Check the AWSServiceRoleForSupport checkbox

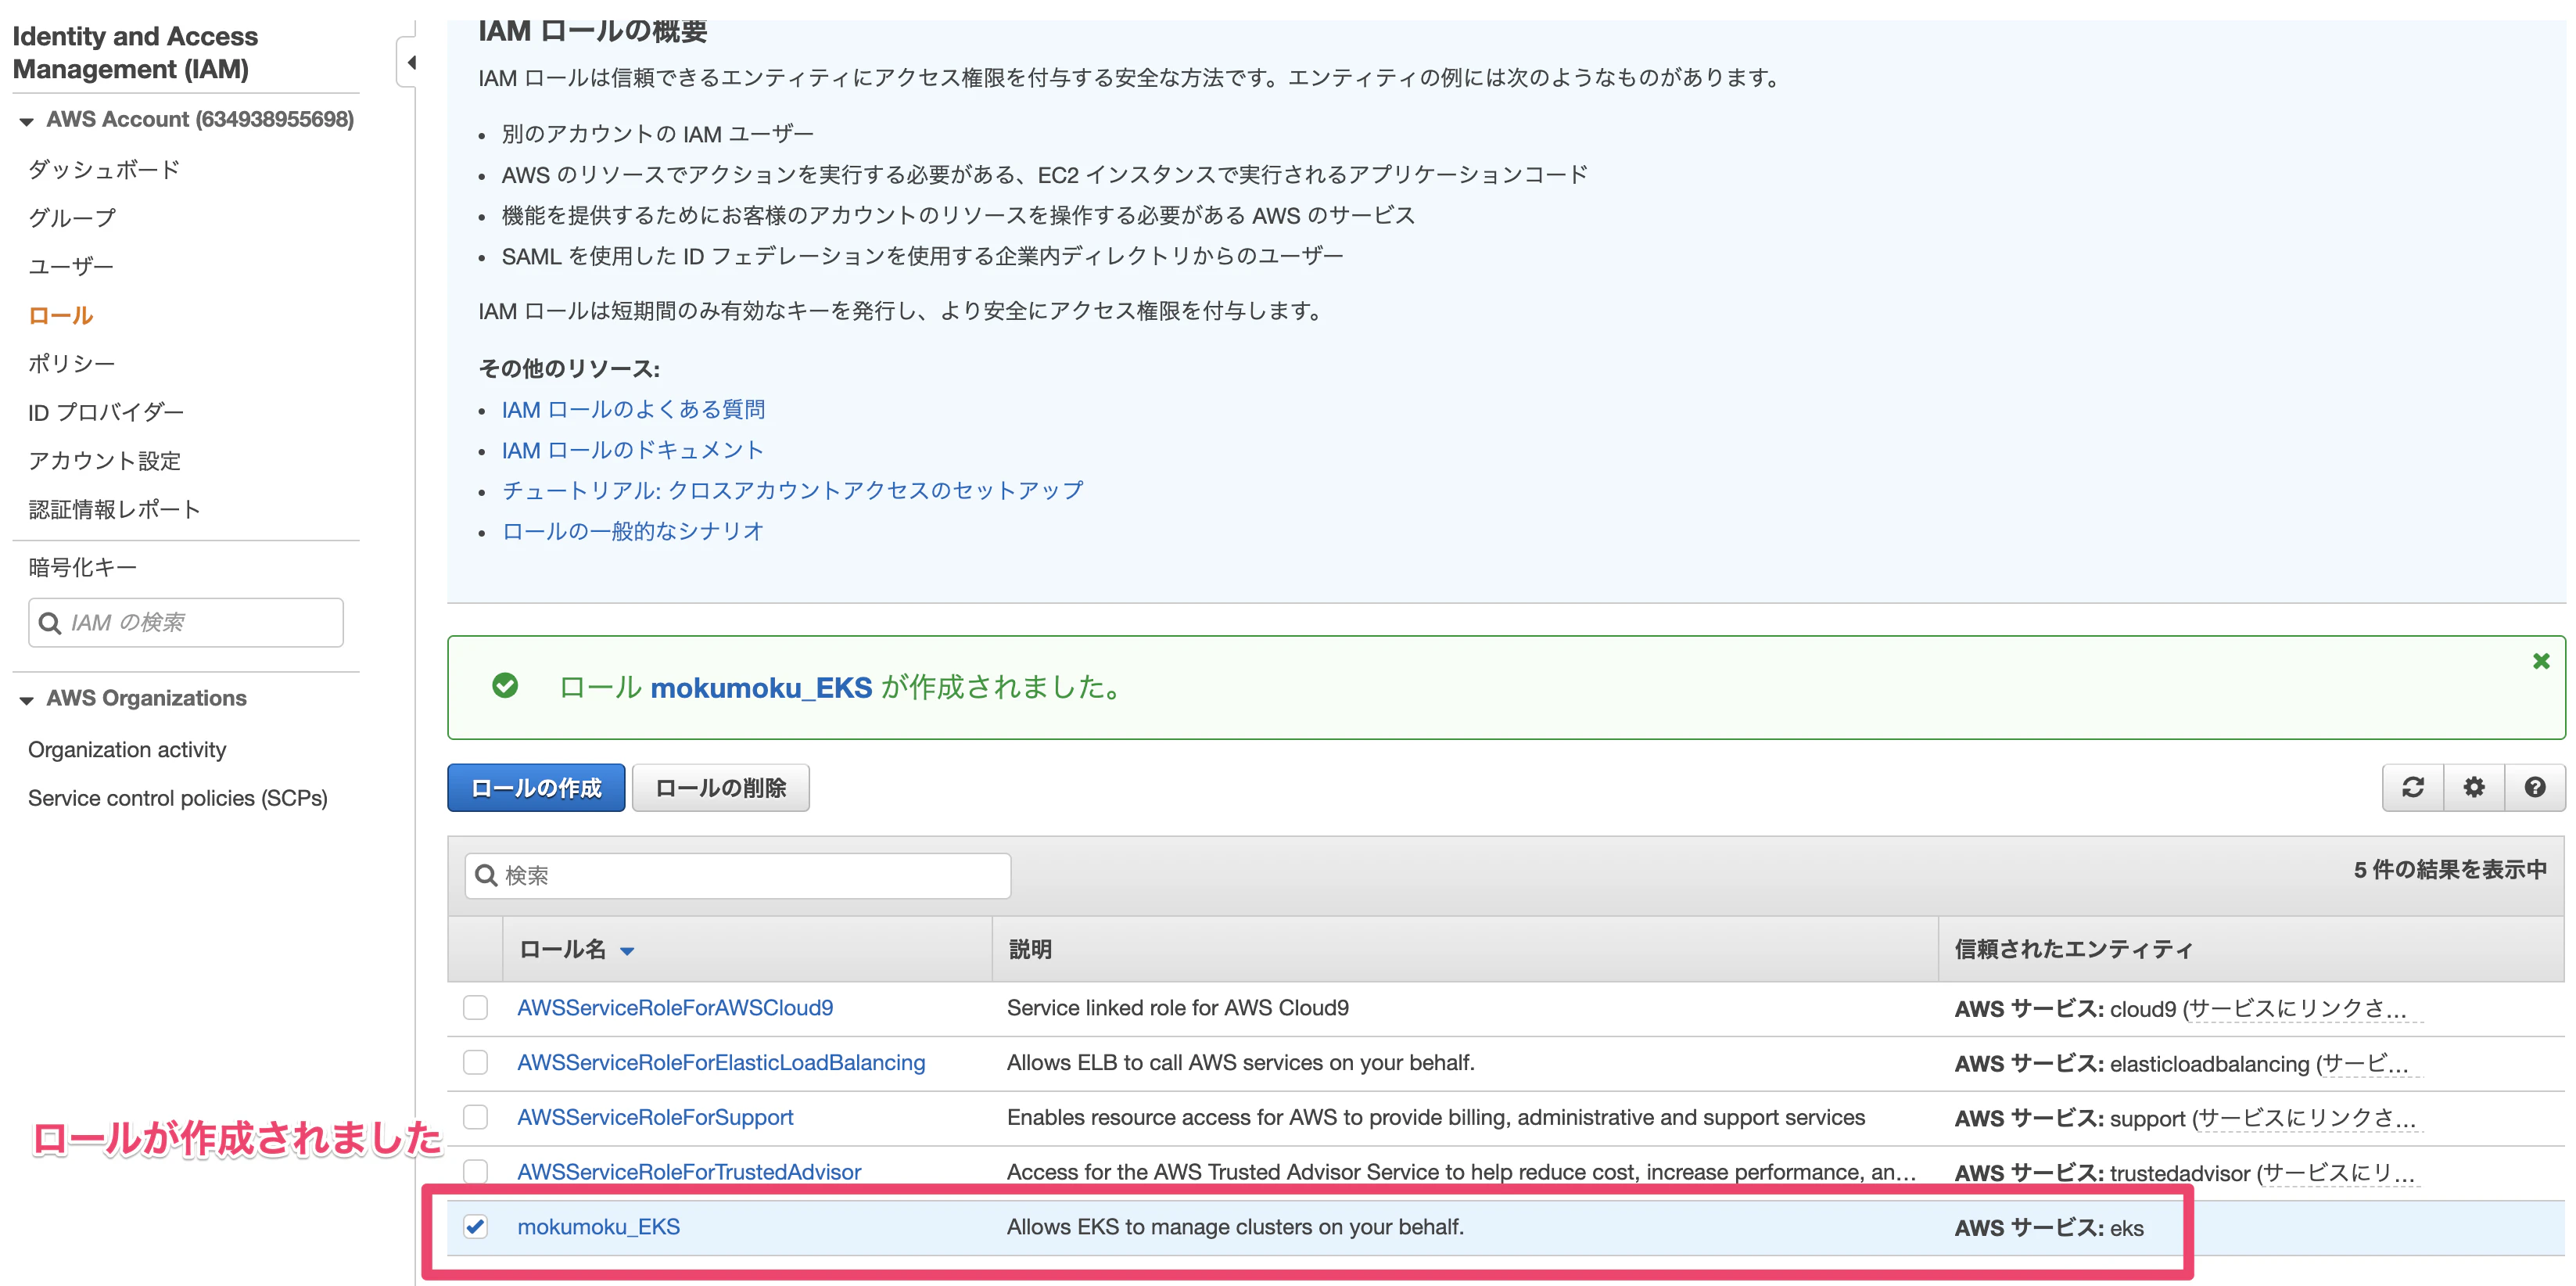tap(475, 1117)
